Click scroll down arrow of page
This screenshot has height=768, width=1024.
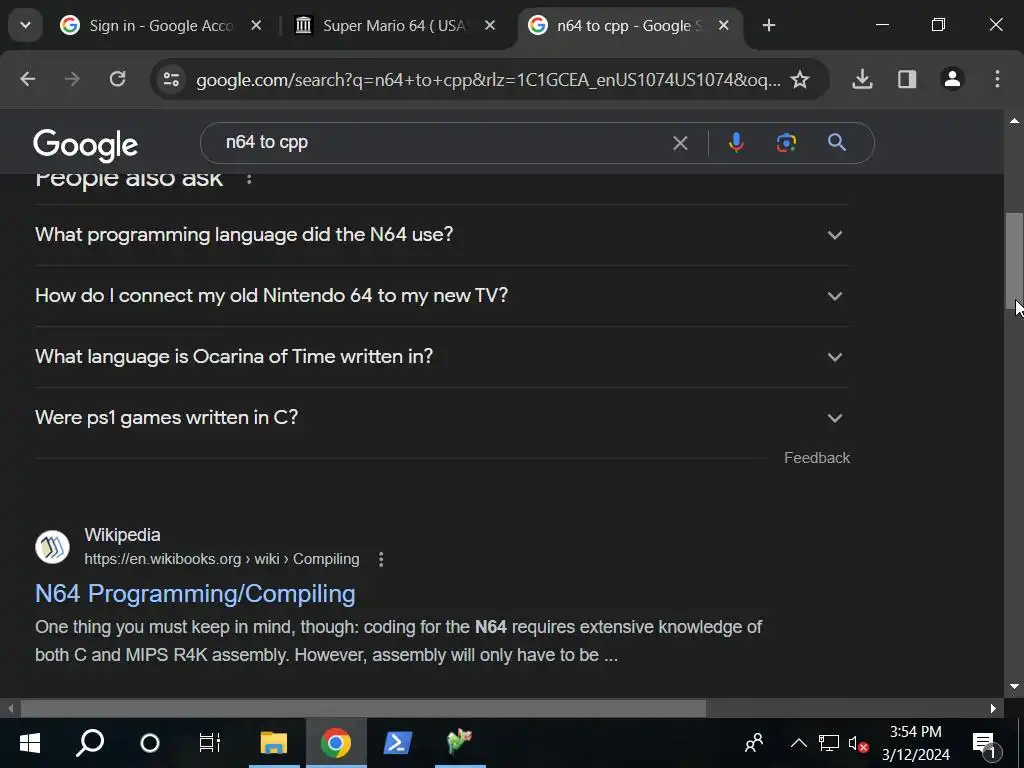point(1014,686)
